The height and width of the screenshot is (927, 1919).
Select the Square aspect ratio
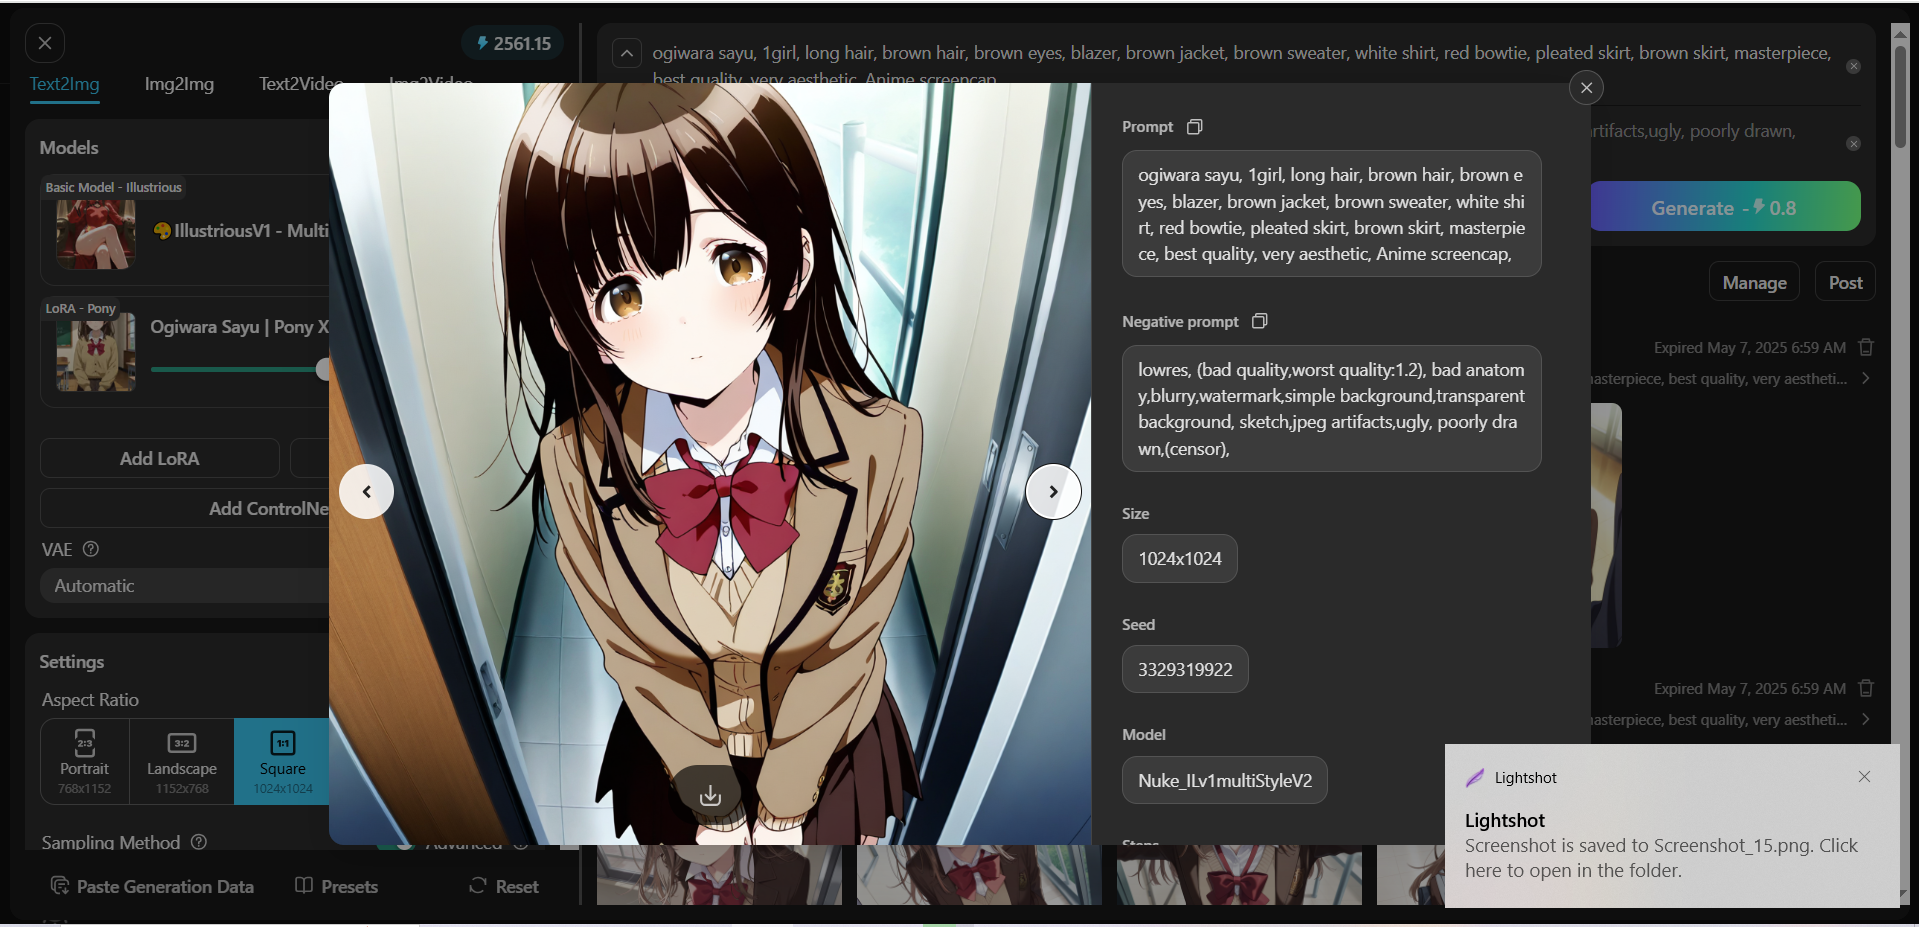(x=282, y=761)
